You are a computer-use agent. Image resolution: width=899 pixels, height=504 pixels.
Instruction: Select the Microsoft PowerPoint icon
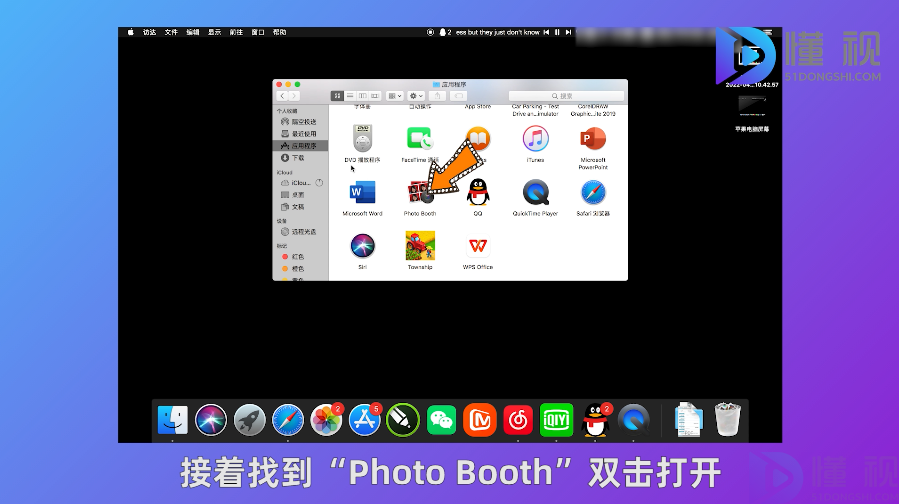(593, 138)
